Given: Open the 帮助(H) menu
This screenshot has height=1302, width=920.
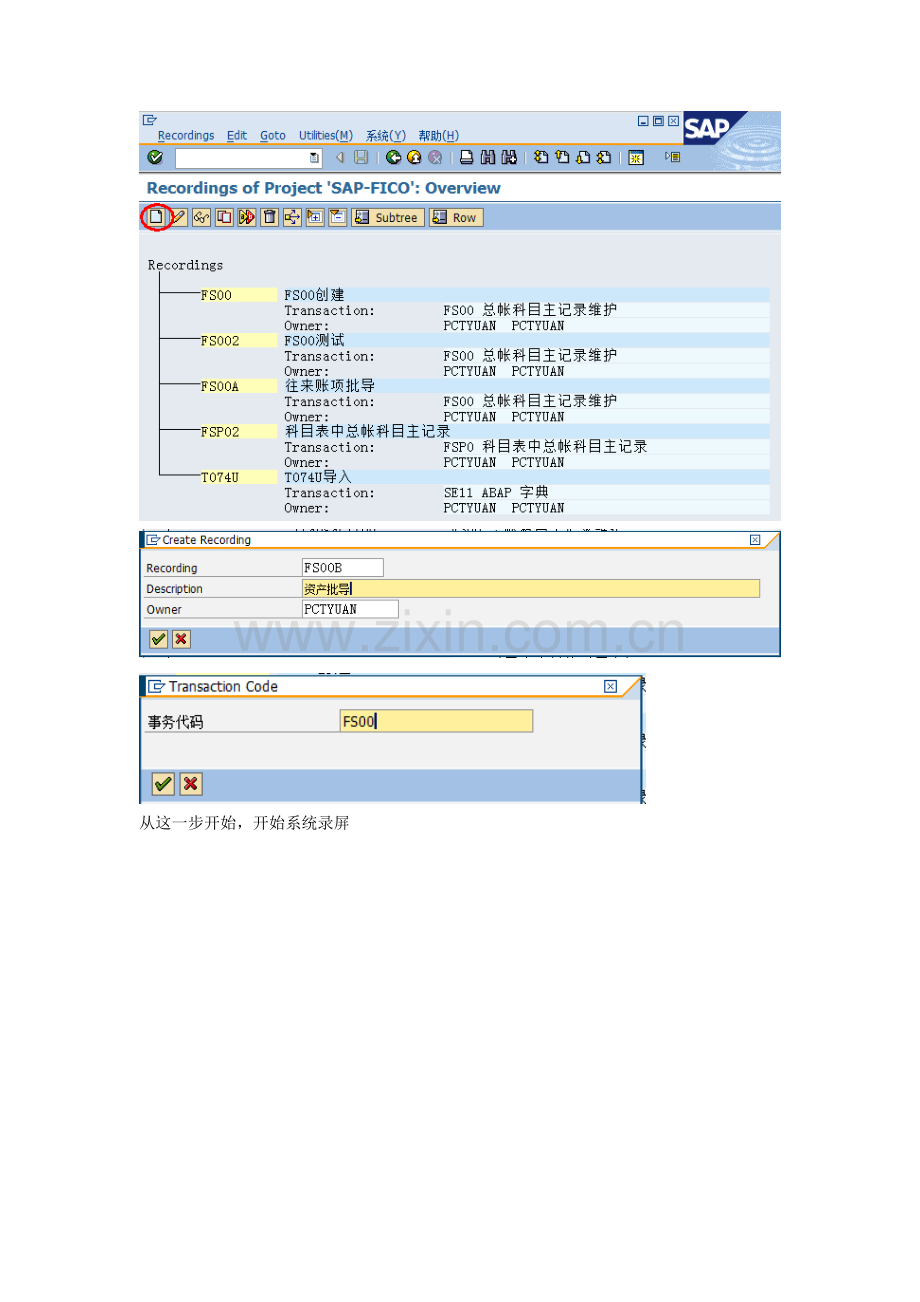Looking at the screenshot, I should 438,136.
